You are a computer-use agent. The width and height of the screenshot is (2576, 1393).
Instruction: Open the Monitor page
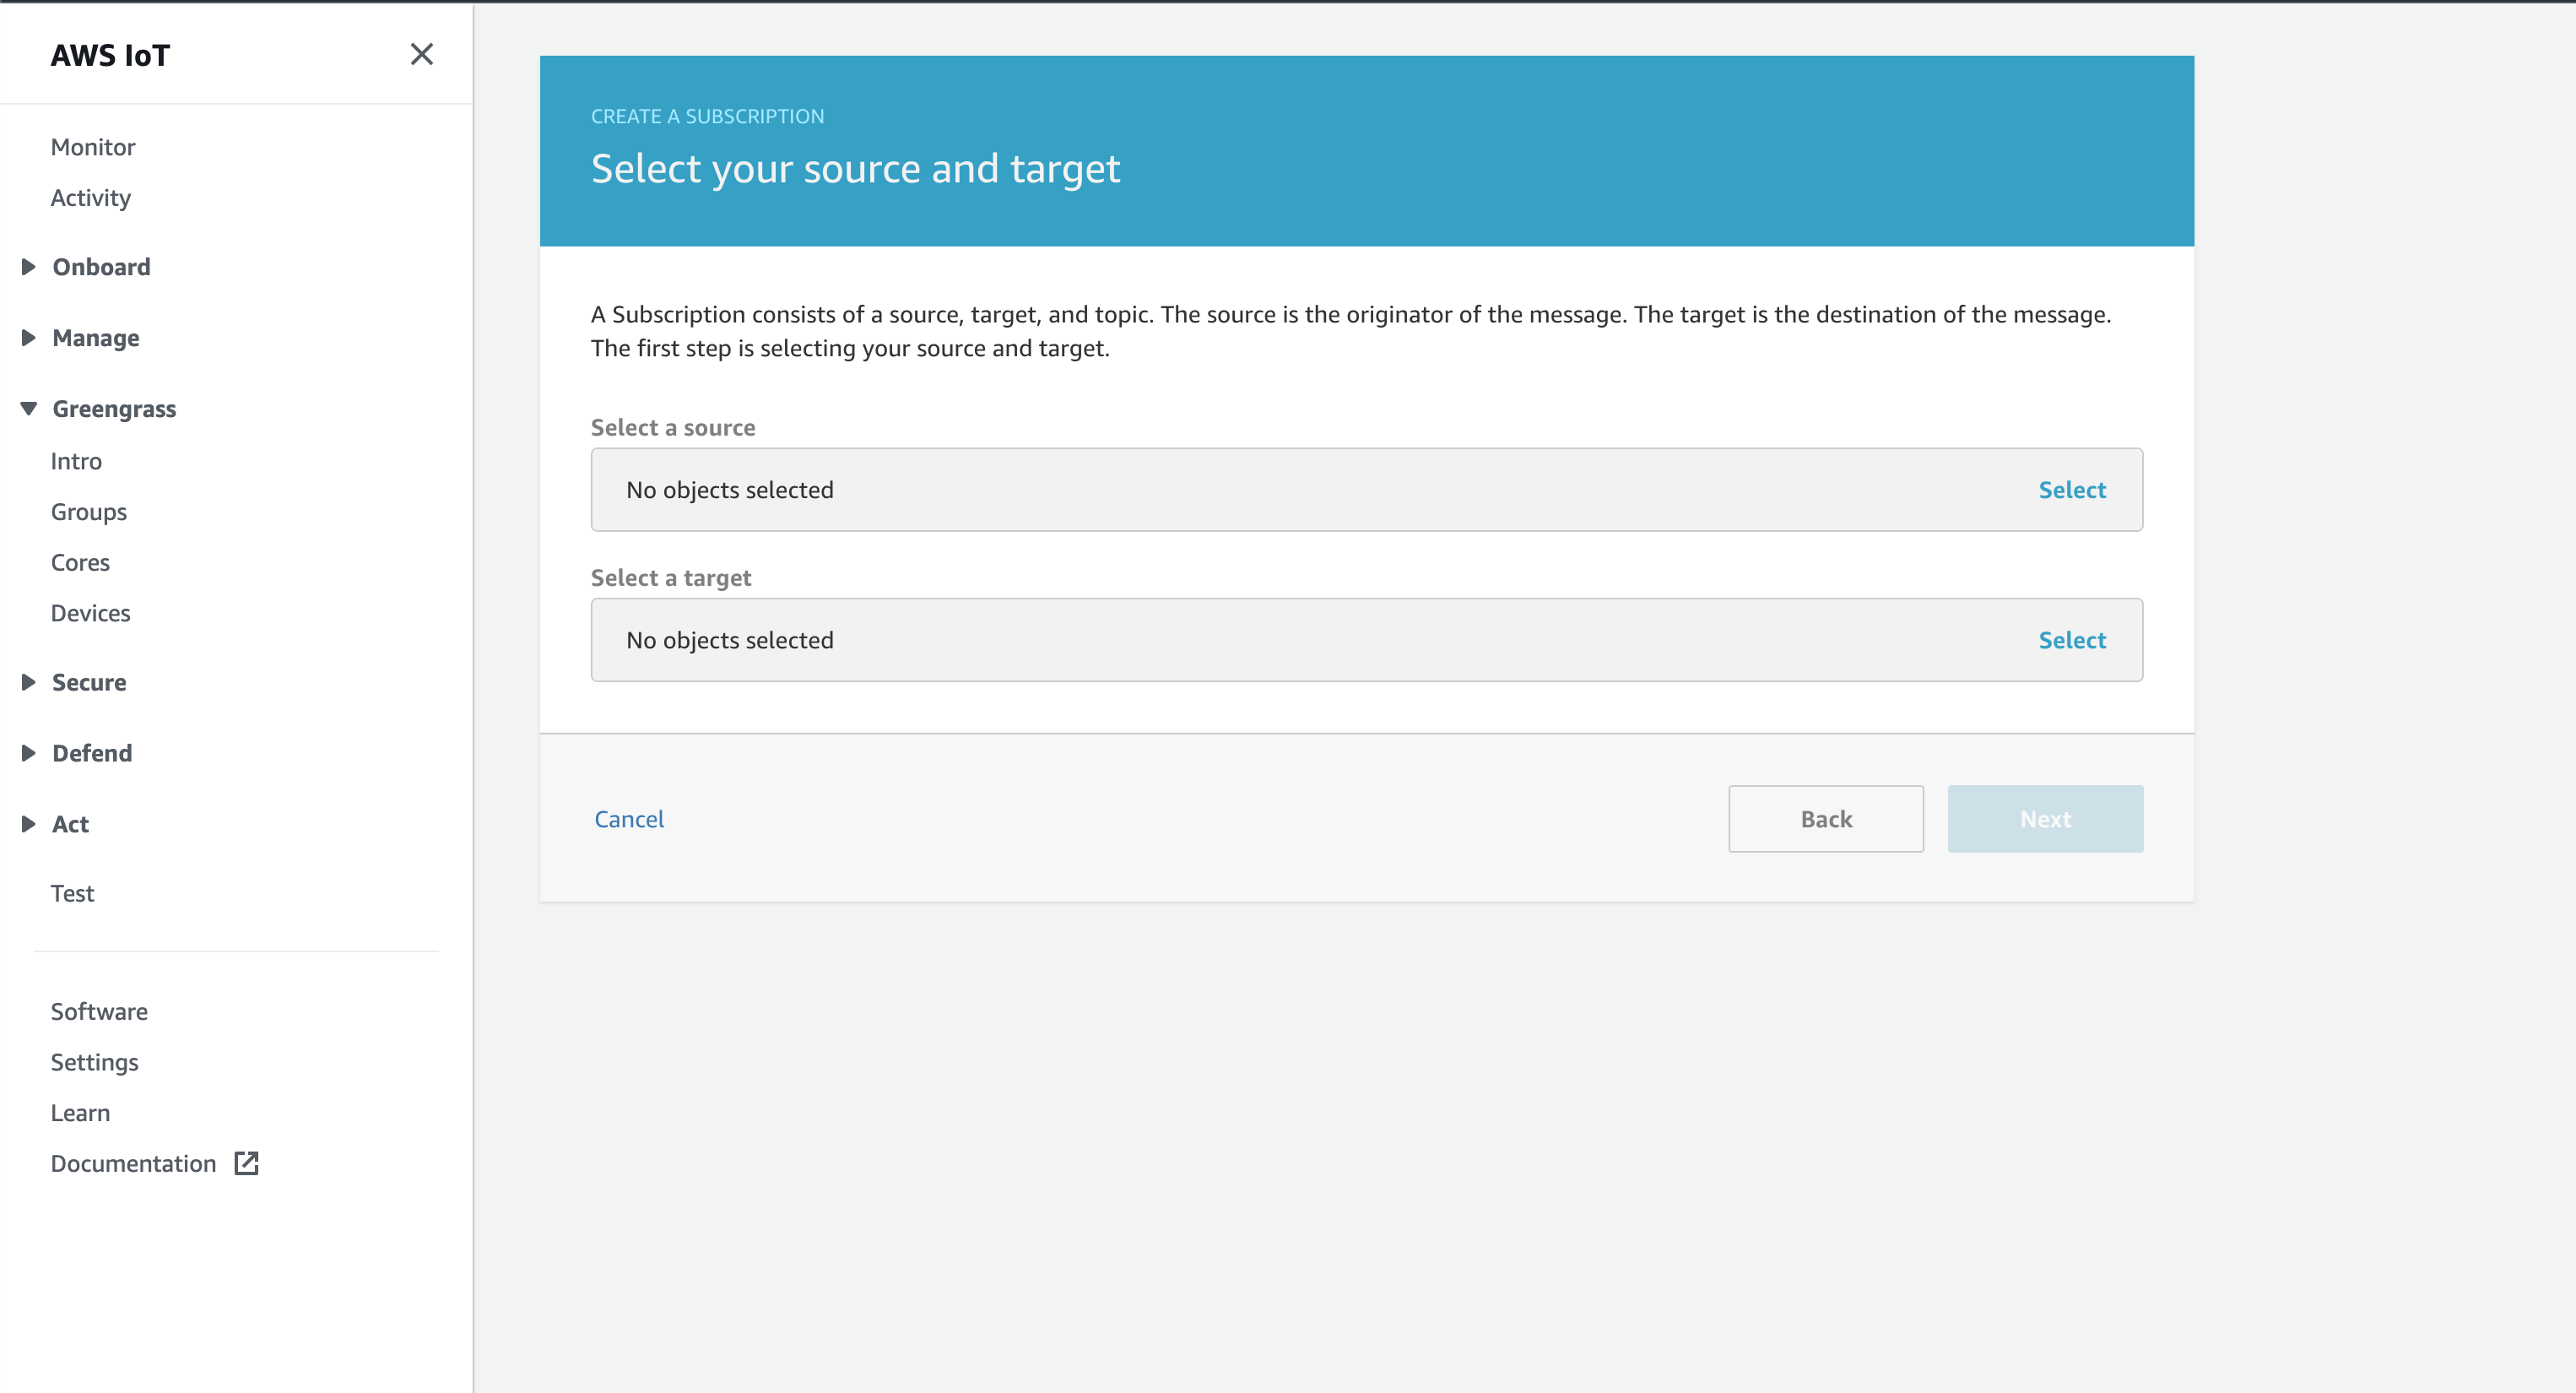click(x=93, y=147)
